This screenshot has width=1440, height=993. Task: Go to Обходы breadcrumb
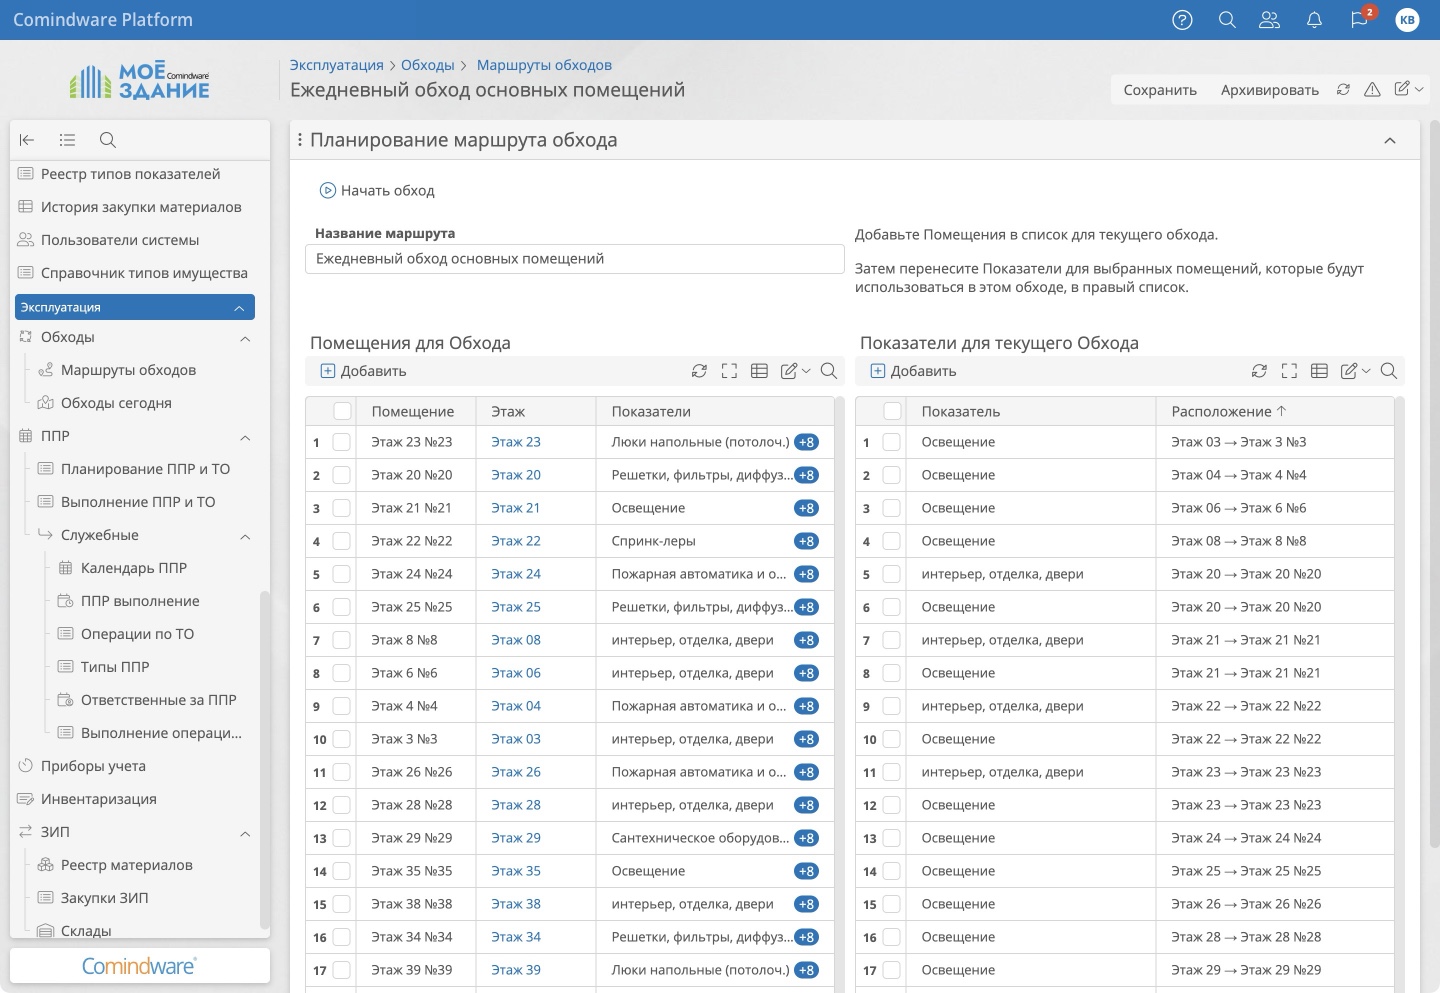(x=428, y=65)
